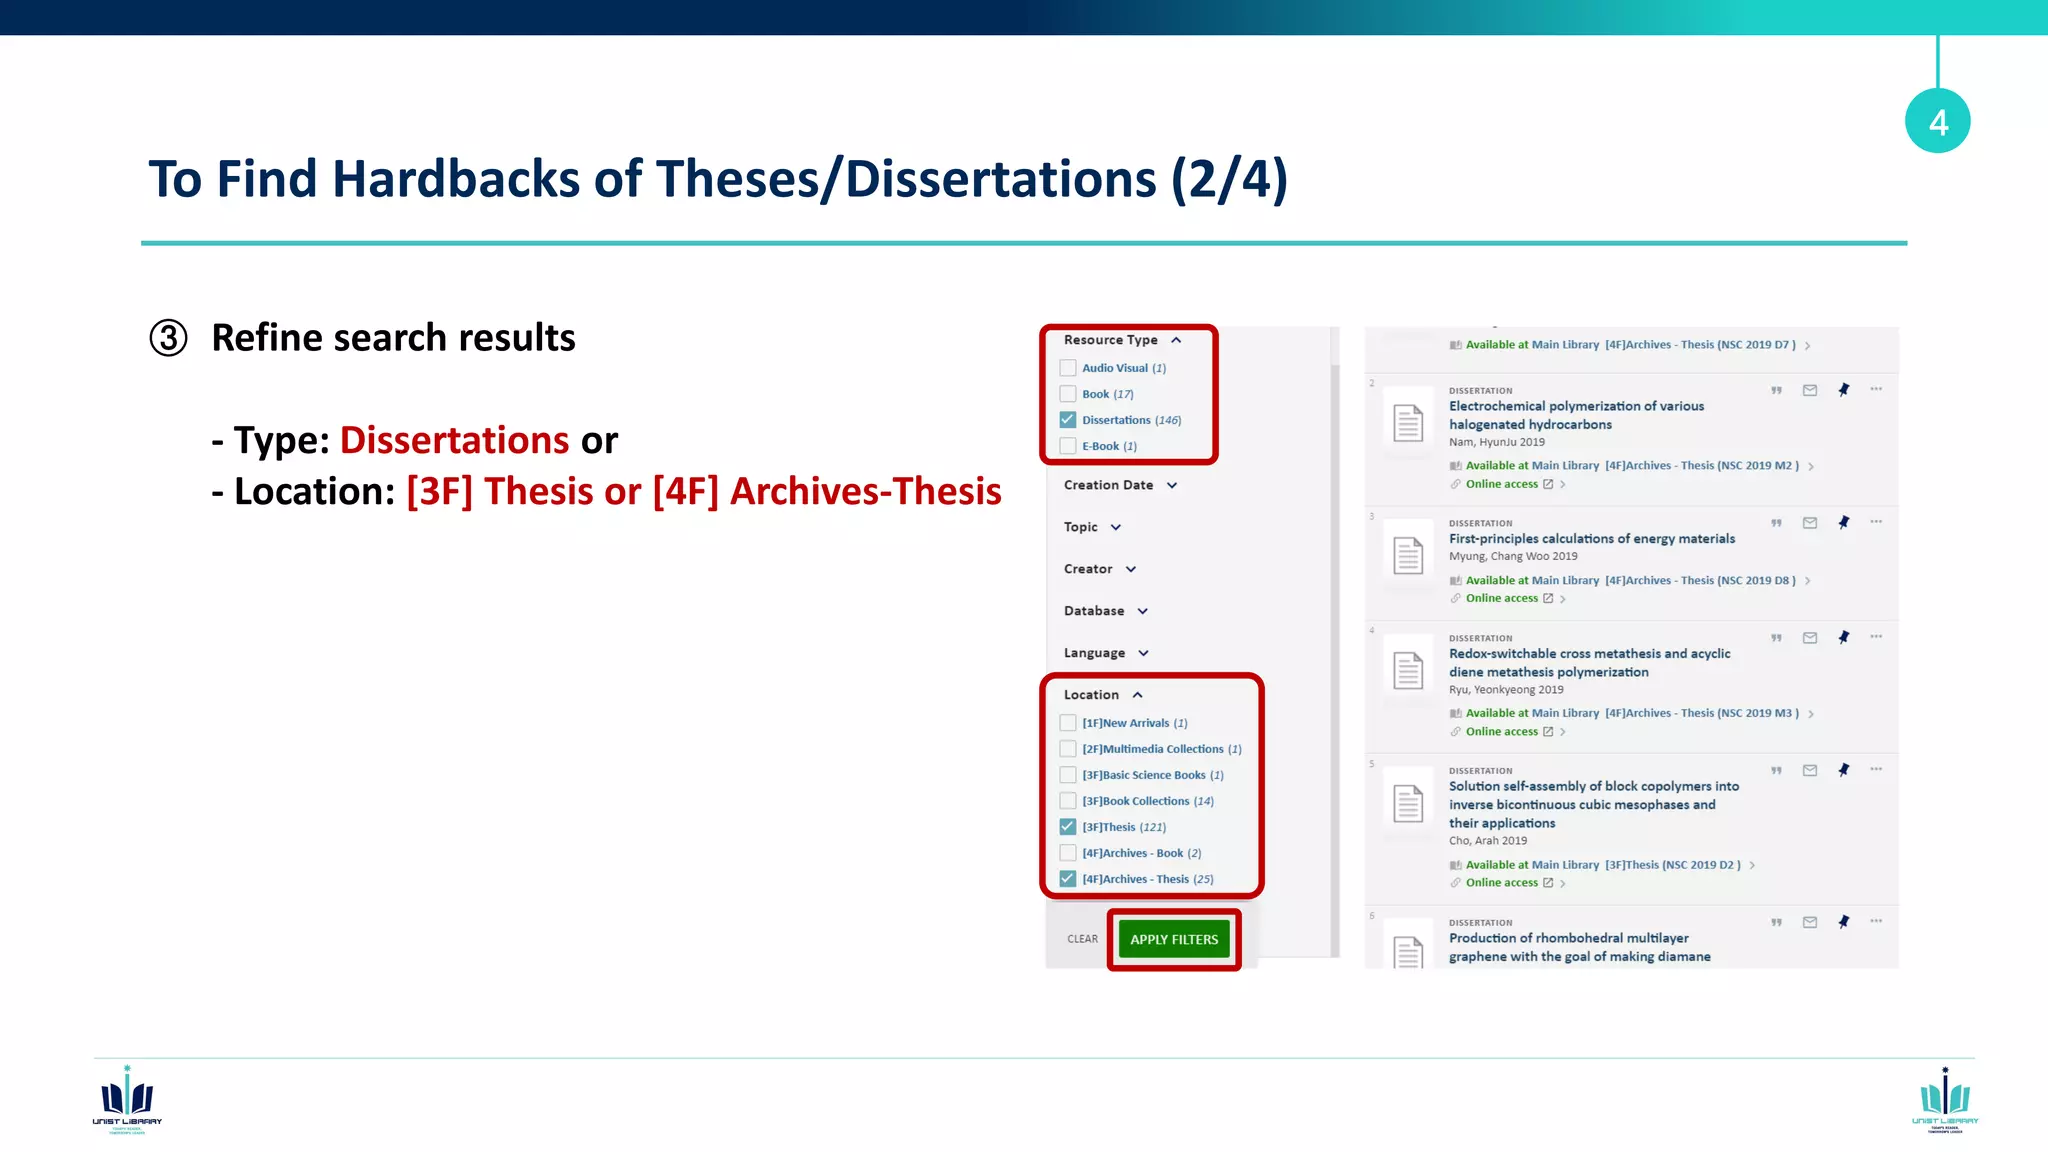Check the Audio Visual resource type
This screenshot has width=2048, height=1152.
pos(1068,368)
